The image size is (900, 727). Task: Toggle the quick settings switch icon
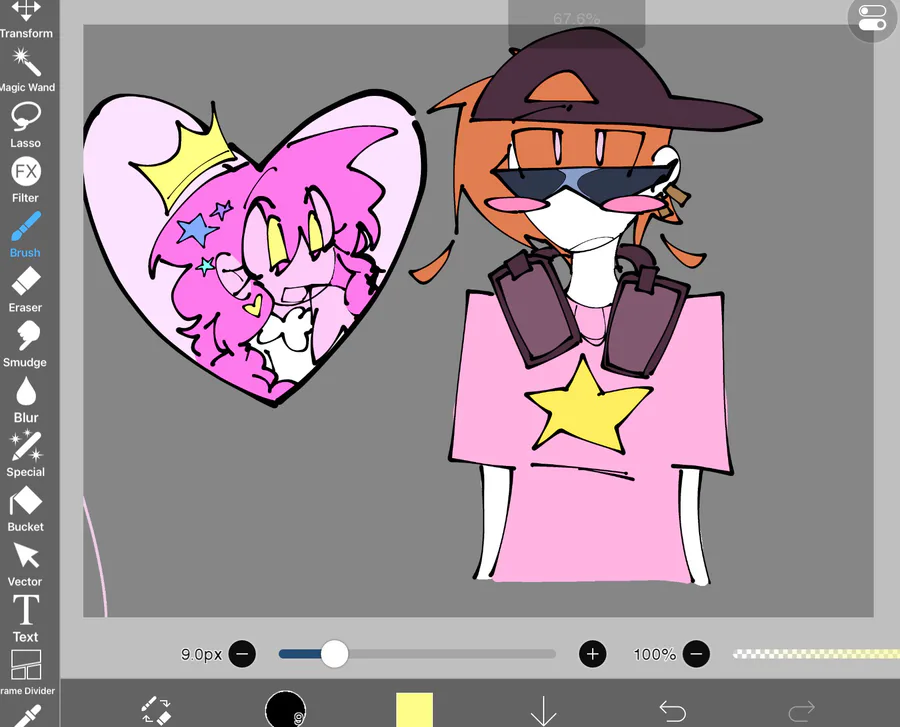[872, 18]
